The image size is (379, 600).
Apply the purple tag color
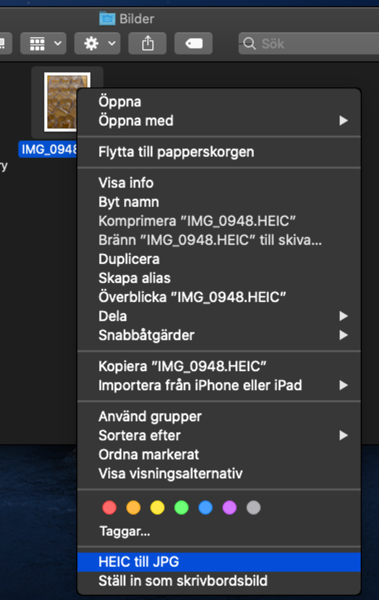click(229, 508)
